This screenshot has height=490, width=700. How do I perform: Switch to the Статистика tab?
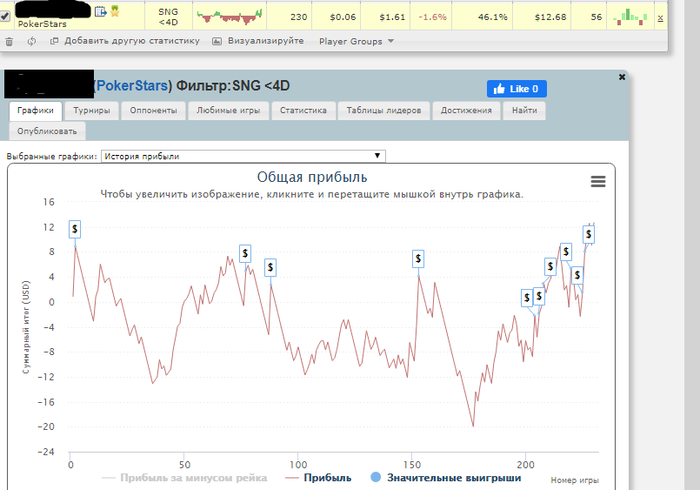pyautogui.click(x=303, y=111)
